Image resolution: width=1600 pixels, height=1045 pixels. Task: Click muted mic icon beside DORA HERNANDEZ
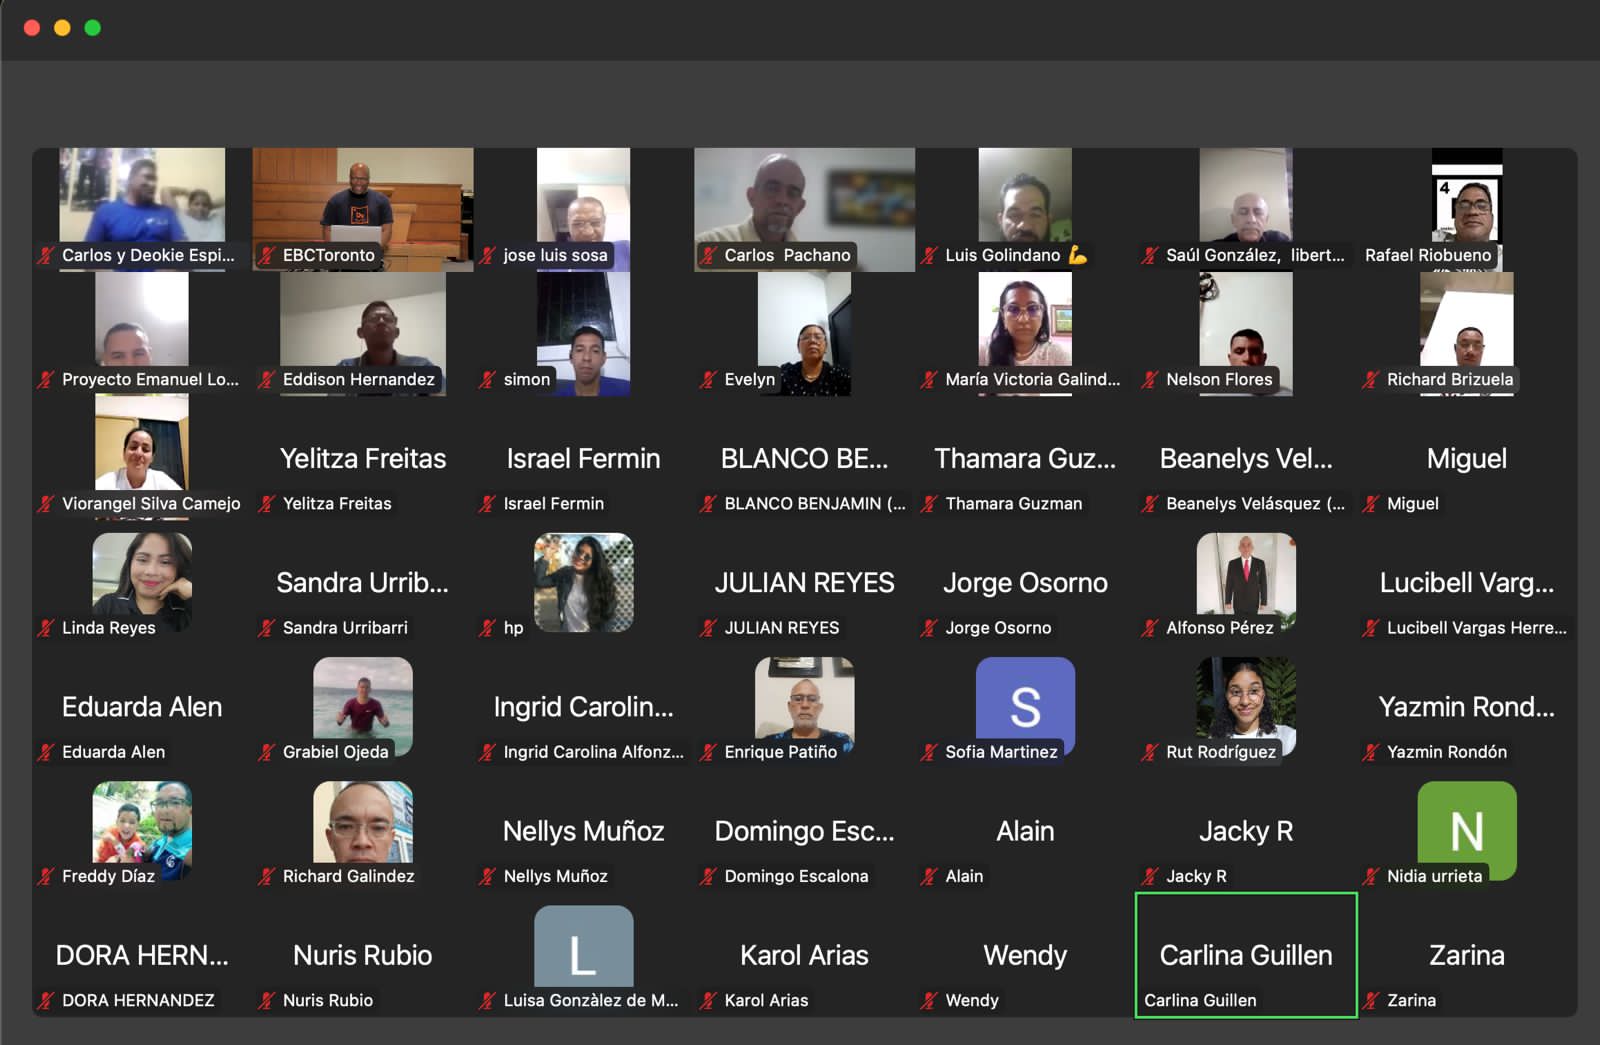coord(46,1000)
